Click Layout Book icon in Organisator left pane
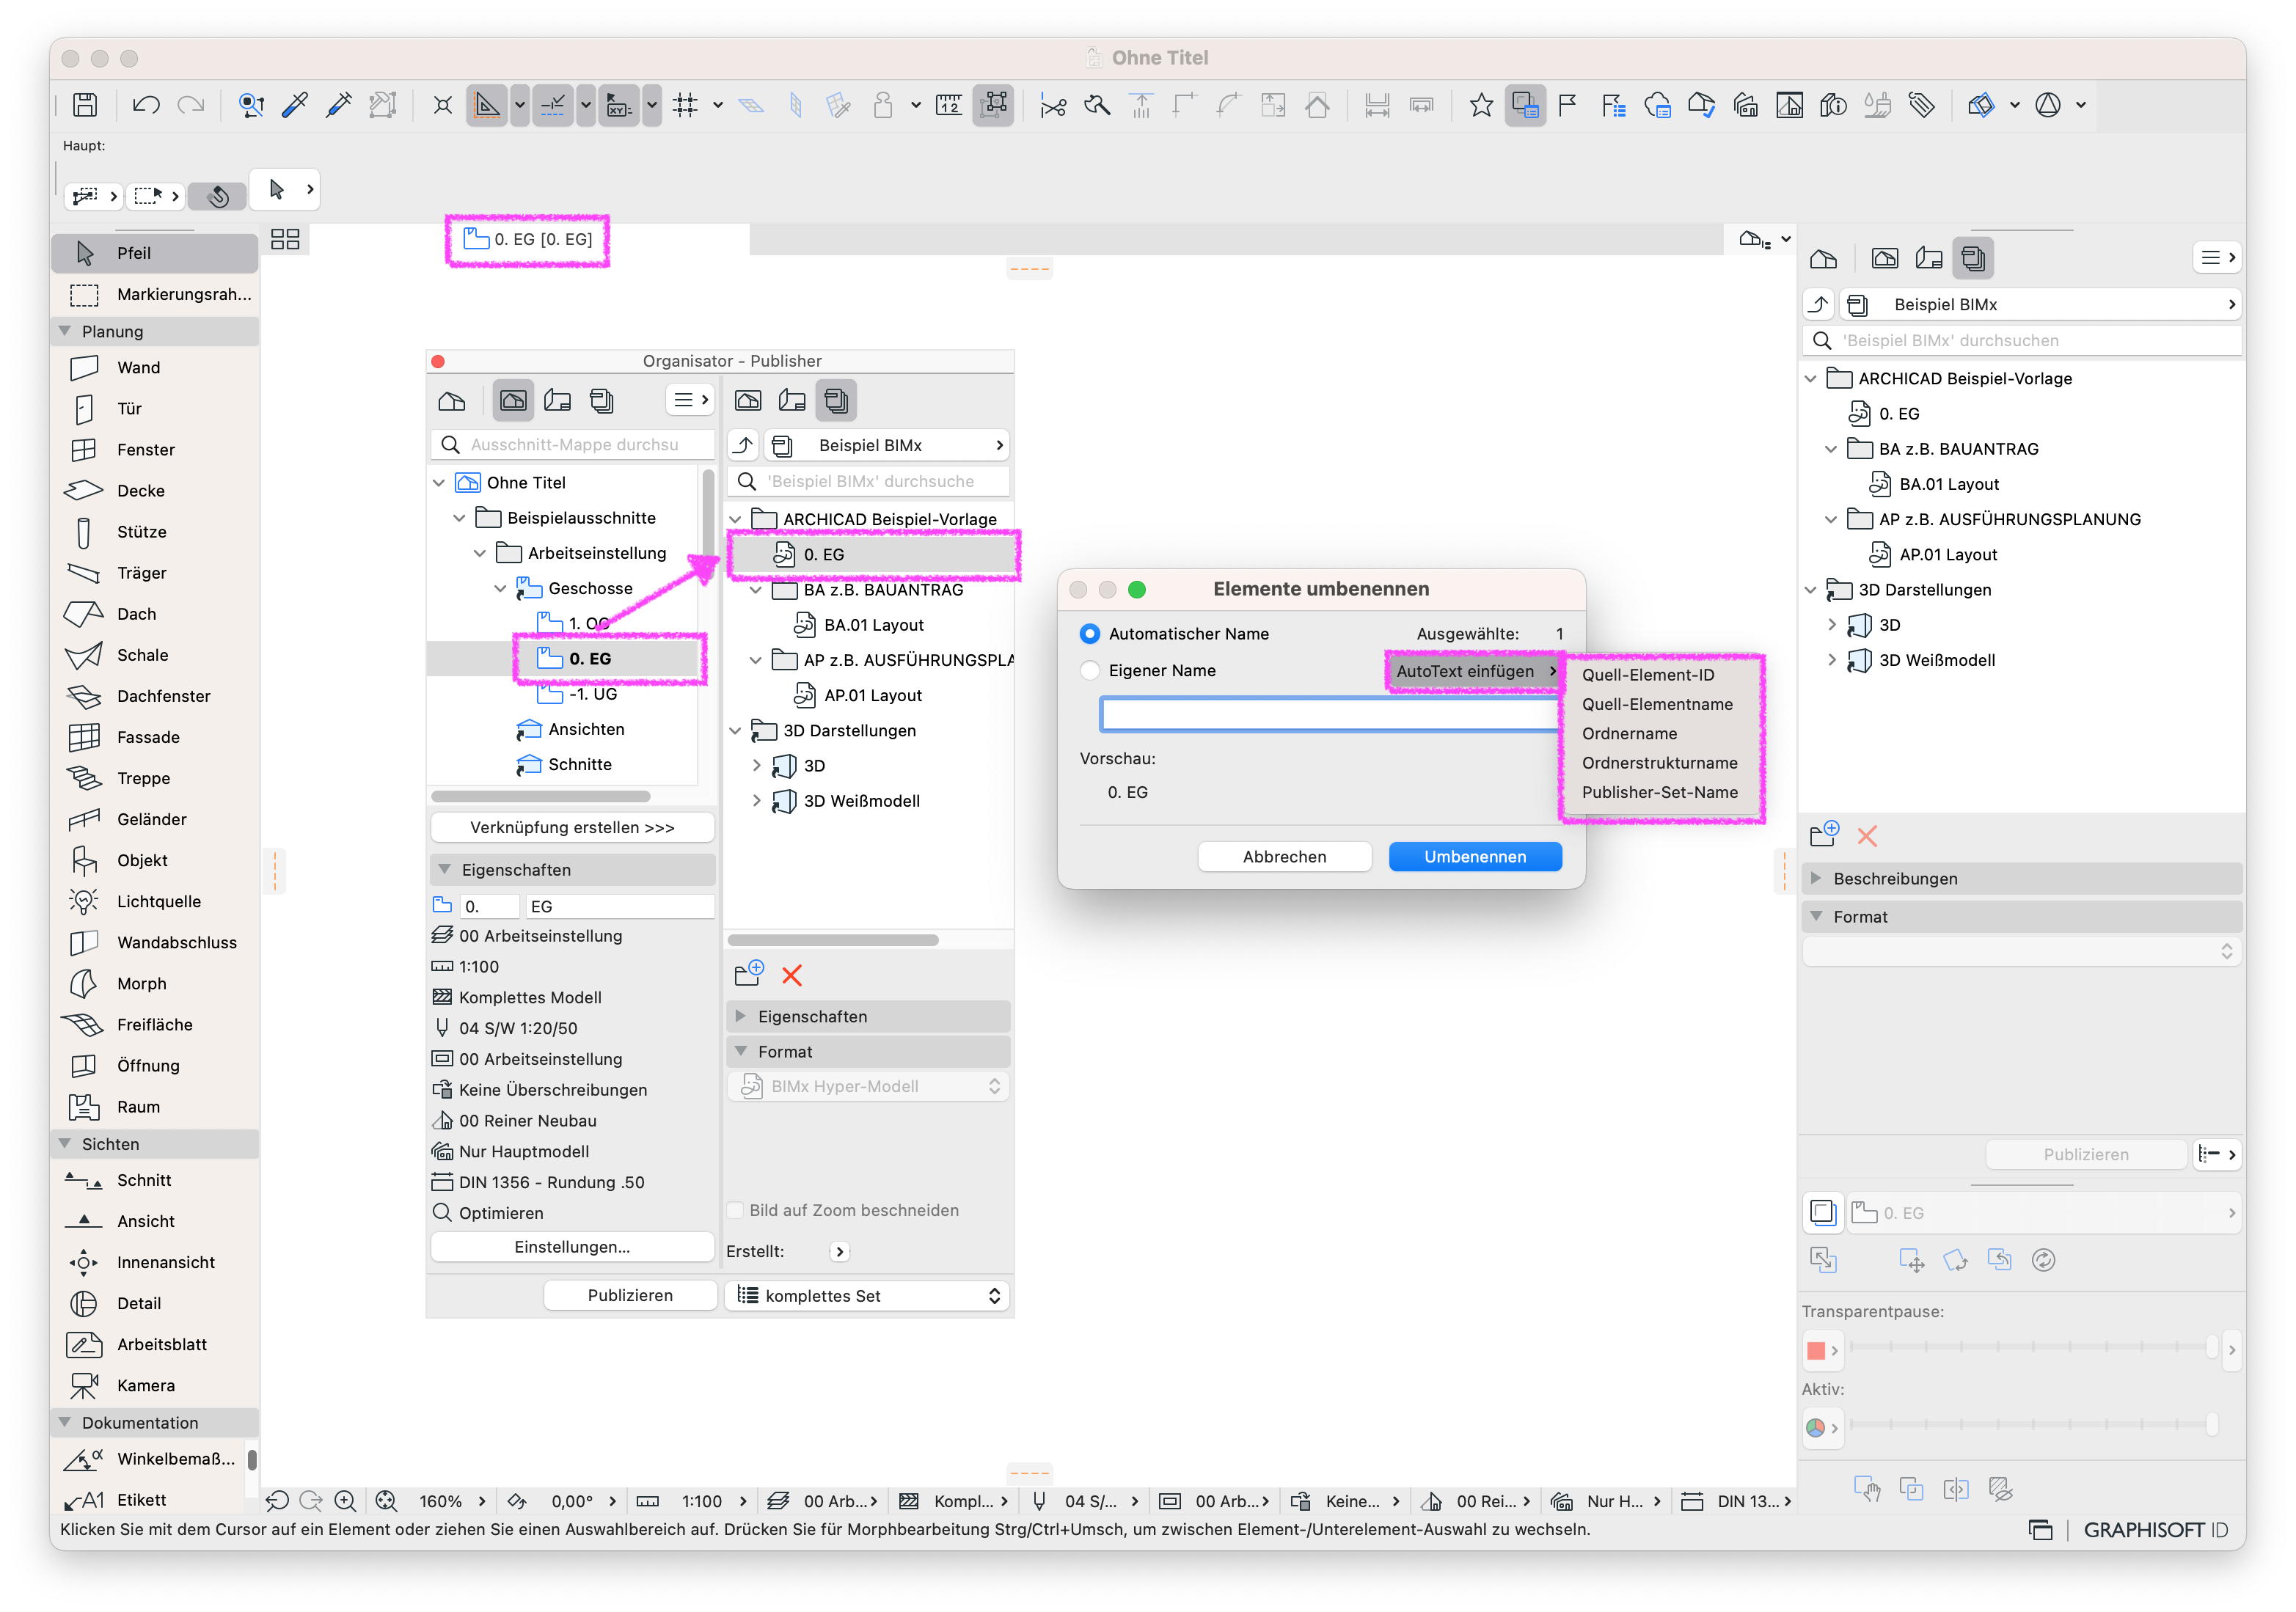Image resolution: width=2296 pixels, height=1612 pixels. click(x=557, y=401)
